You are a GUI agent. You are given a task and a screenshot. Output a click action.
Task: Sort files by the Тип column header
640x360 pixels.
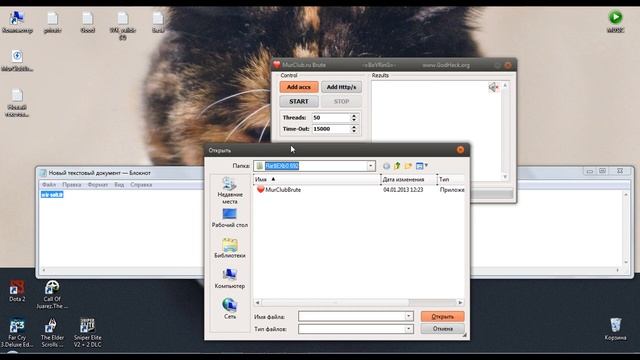450,179
